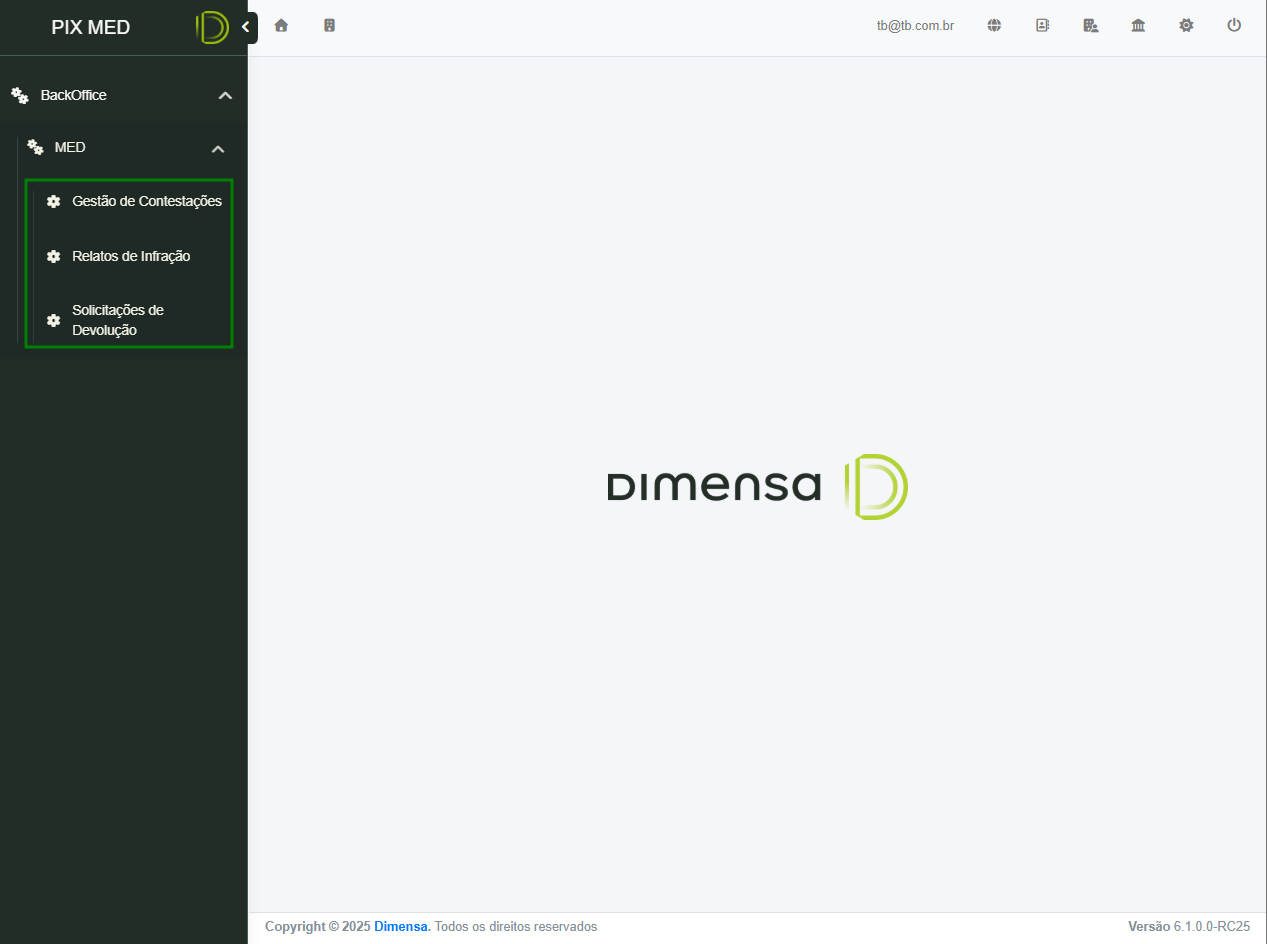Viewport: 1267px width, 944px height.
Task: Open the contact card icon
Action: click(1042, 26)
